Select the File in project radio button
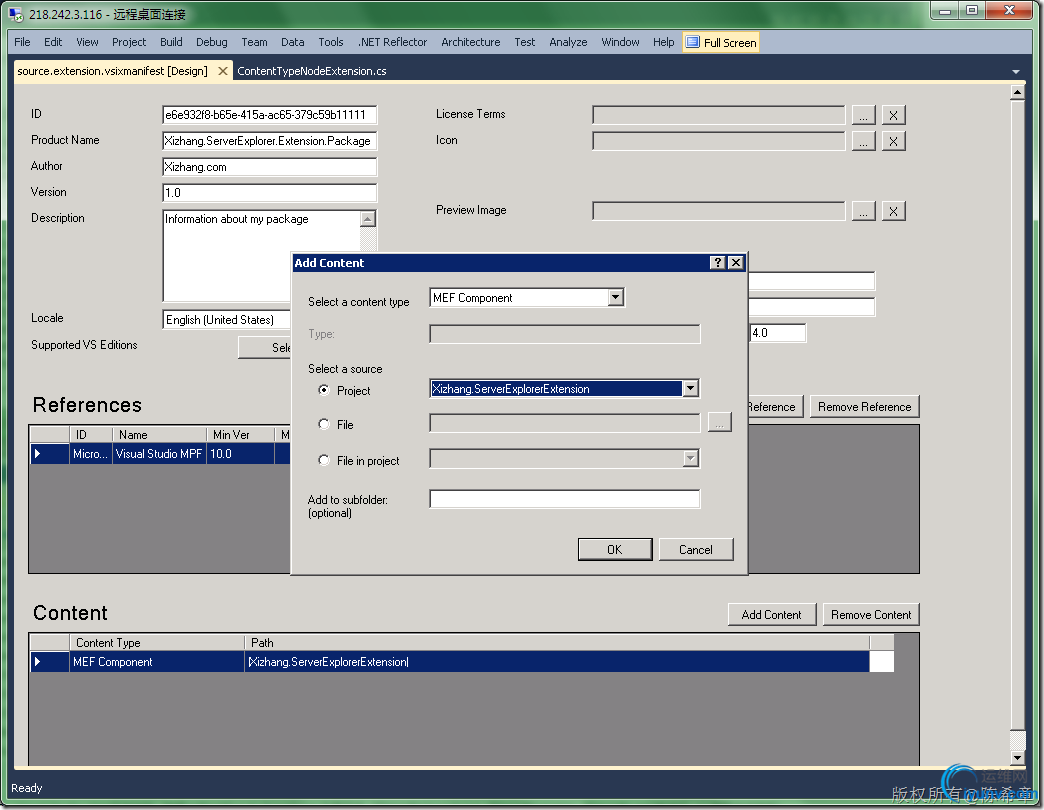This screenshot has width=1044, height=810. pyautogui.click(x=324, y=460)
